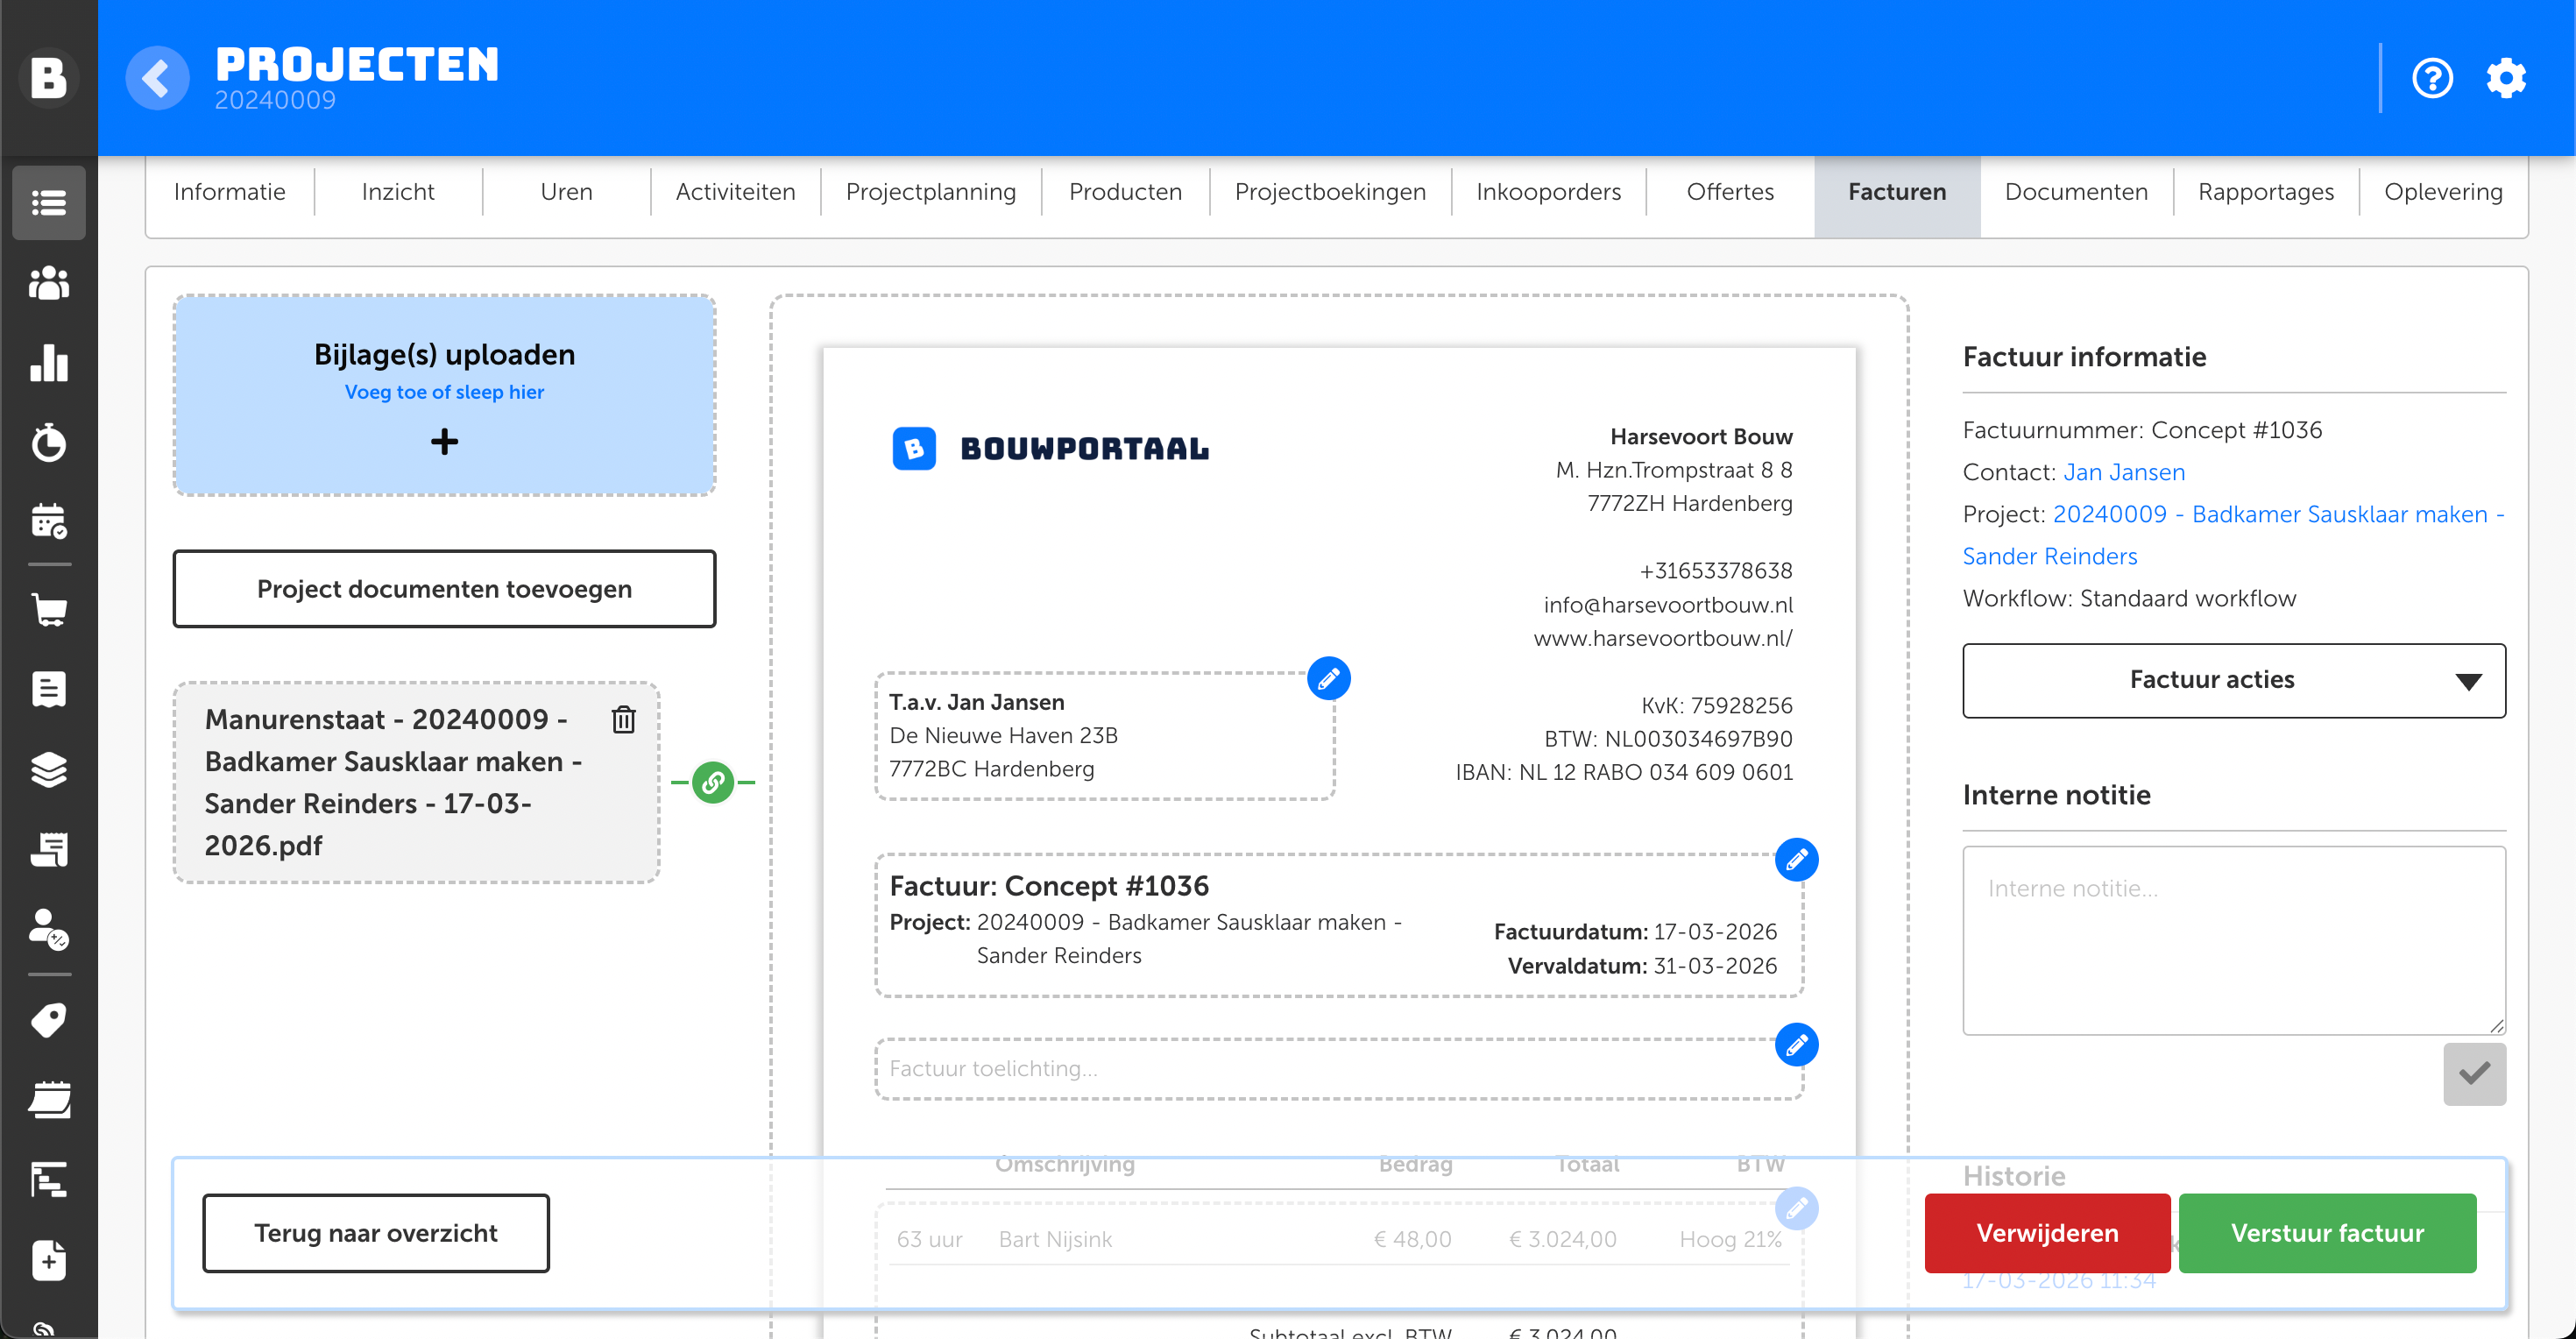Open the user with percent badge icon

click(49, 929)
